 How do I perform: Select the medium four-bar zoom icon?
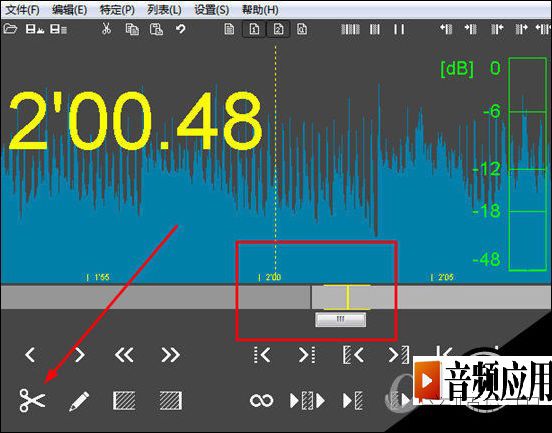click(x=375, y=29)
